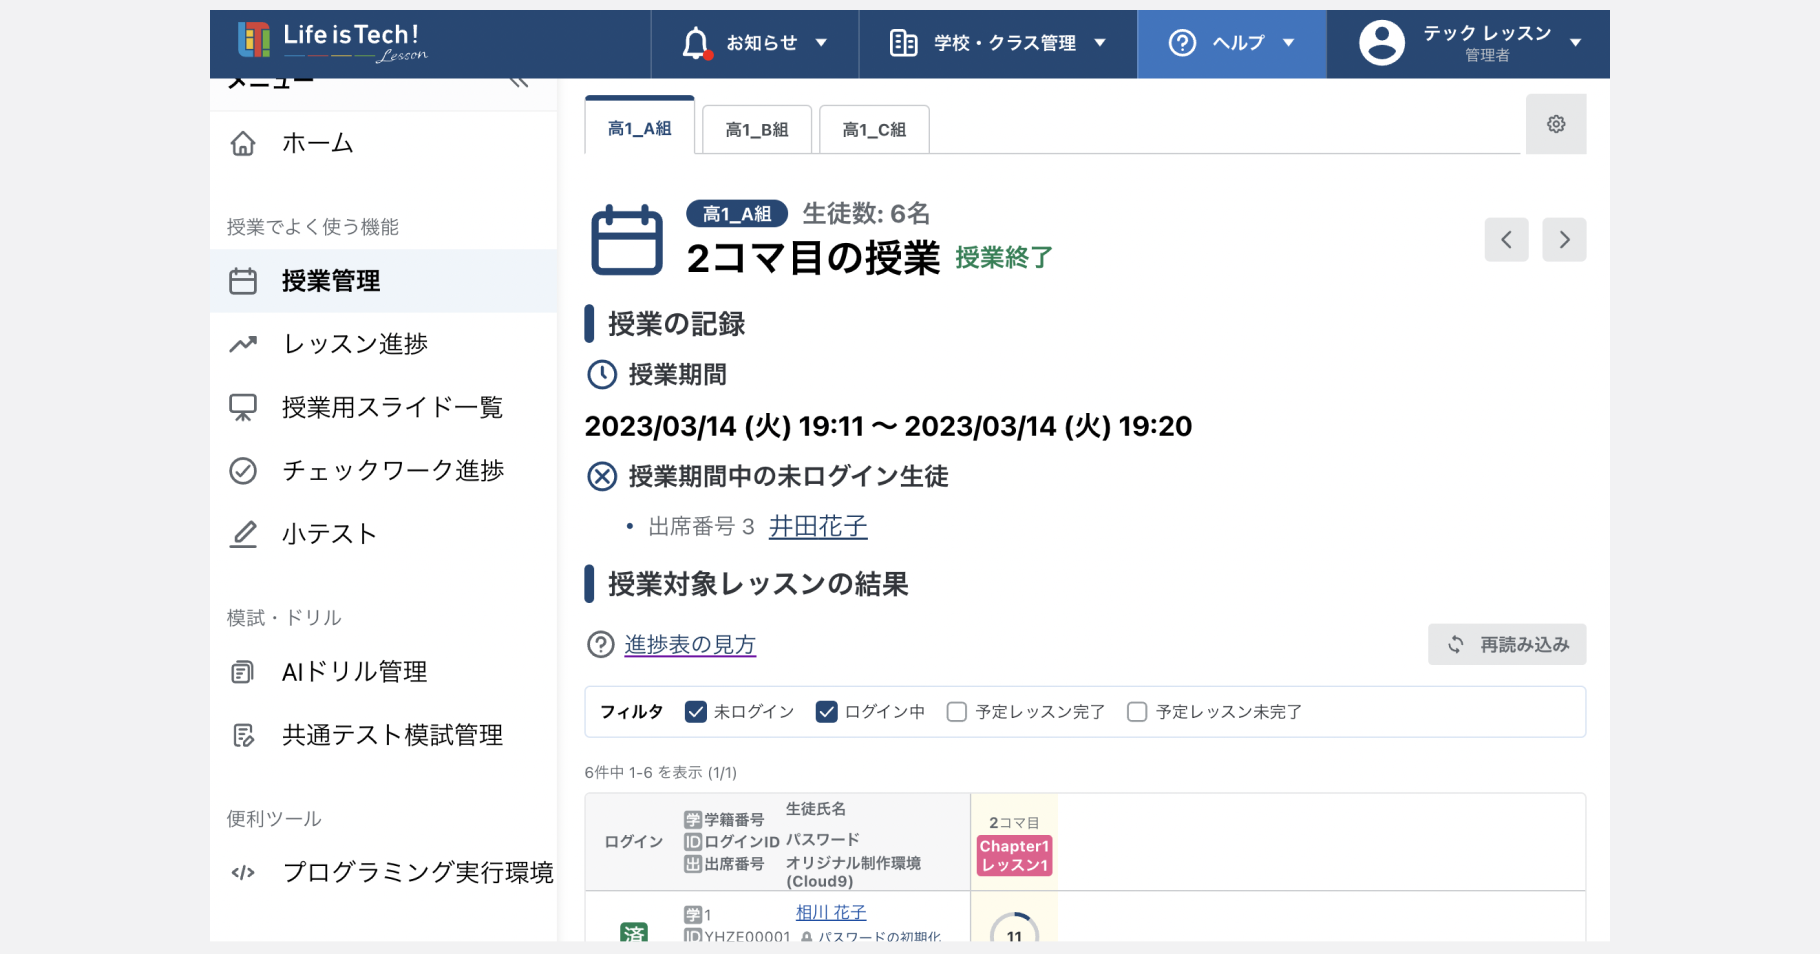Select the 高1_A組 tab
Screen dimensions: 1820x954
(x=640, y=128)
